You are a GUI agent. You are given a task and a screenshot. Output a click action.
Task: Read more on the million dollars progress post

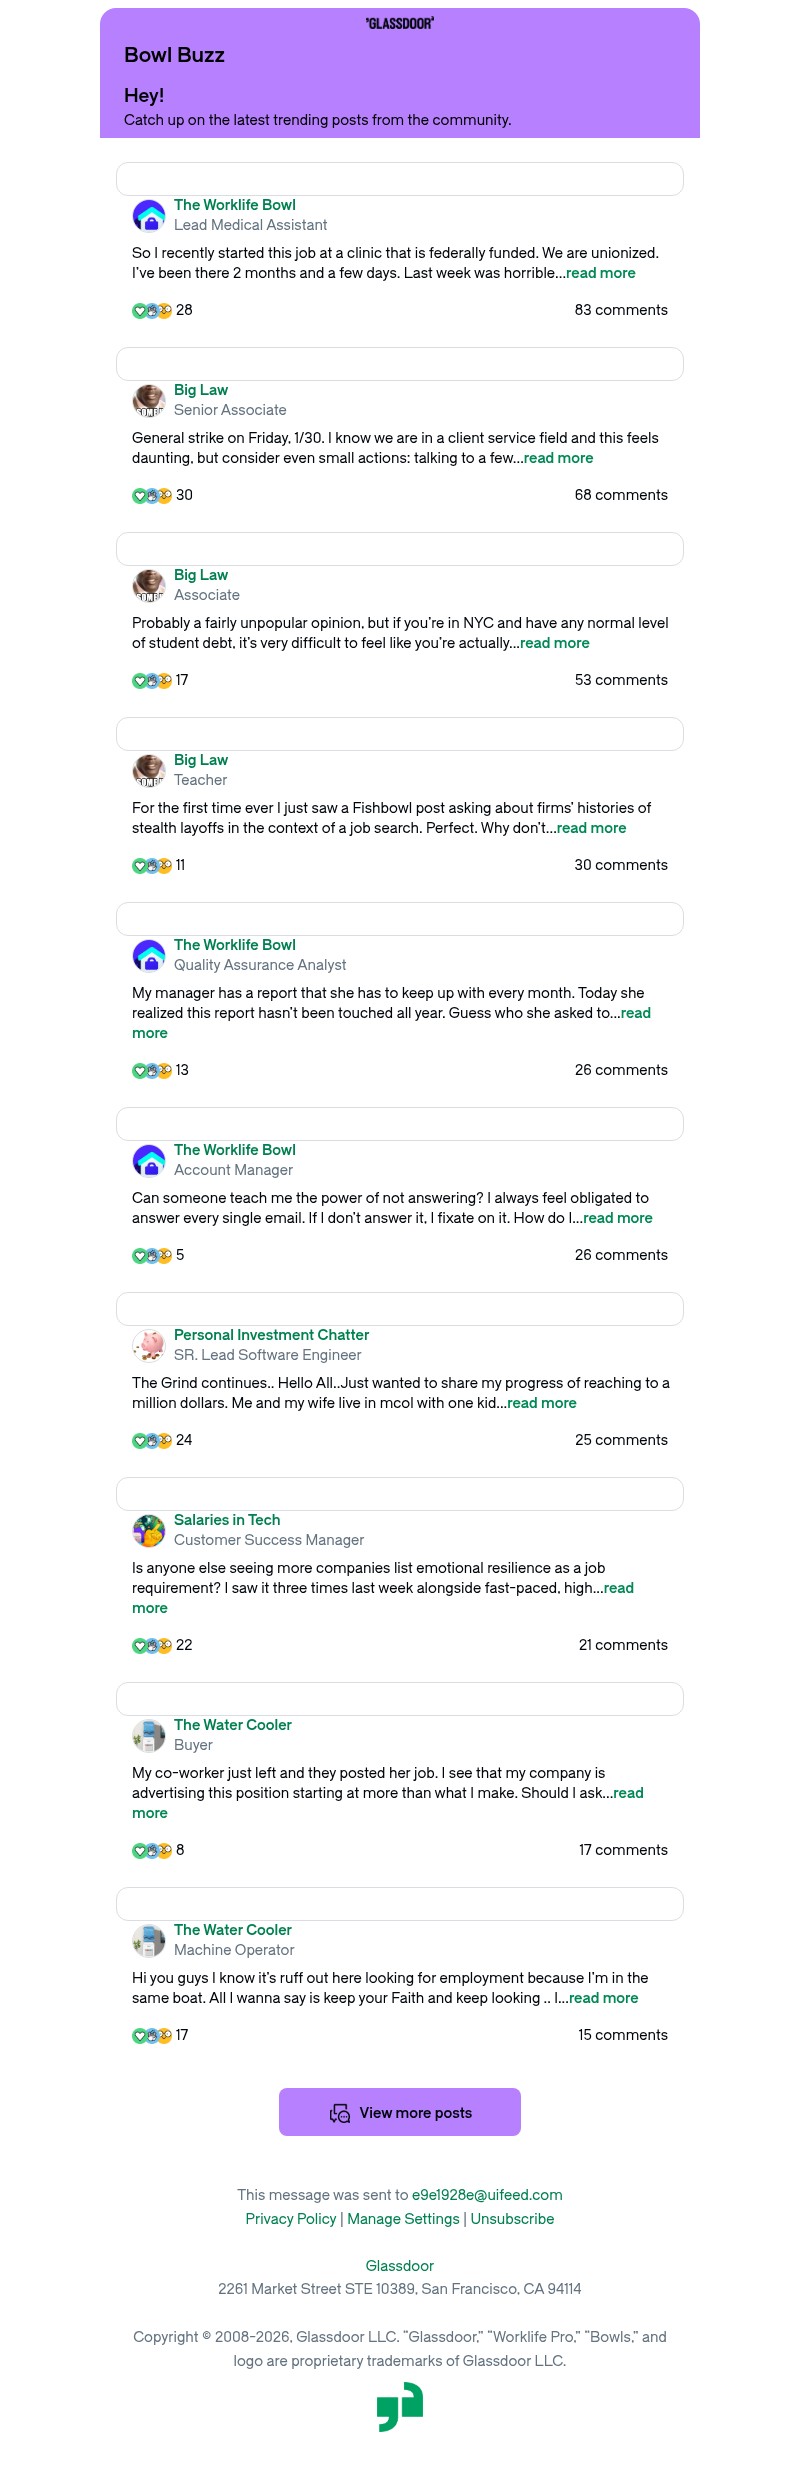(540, 1403)
